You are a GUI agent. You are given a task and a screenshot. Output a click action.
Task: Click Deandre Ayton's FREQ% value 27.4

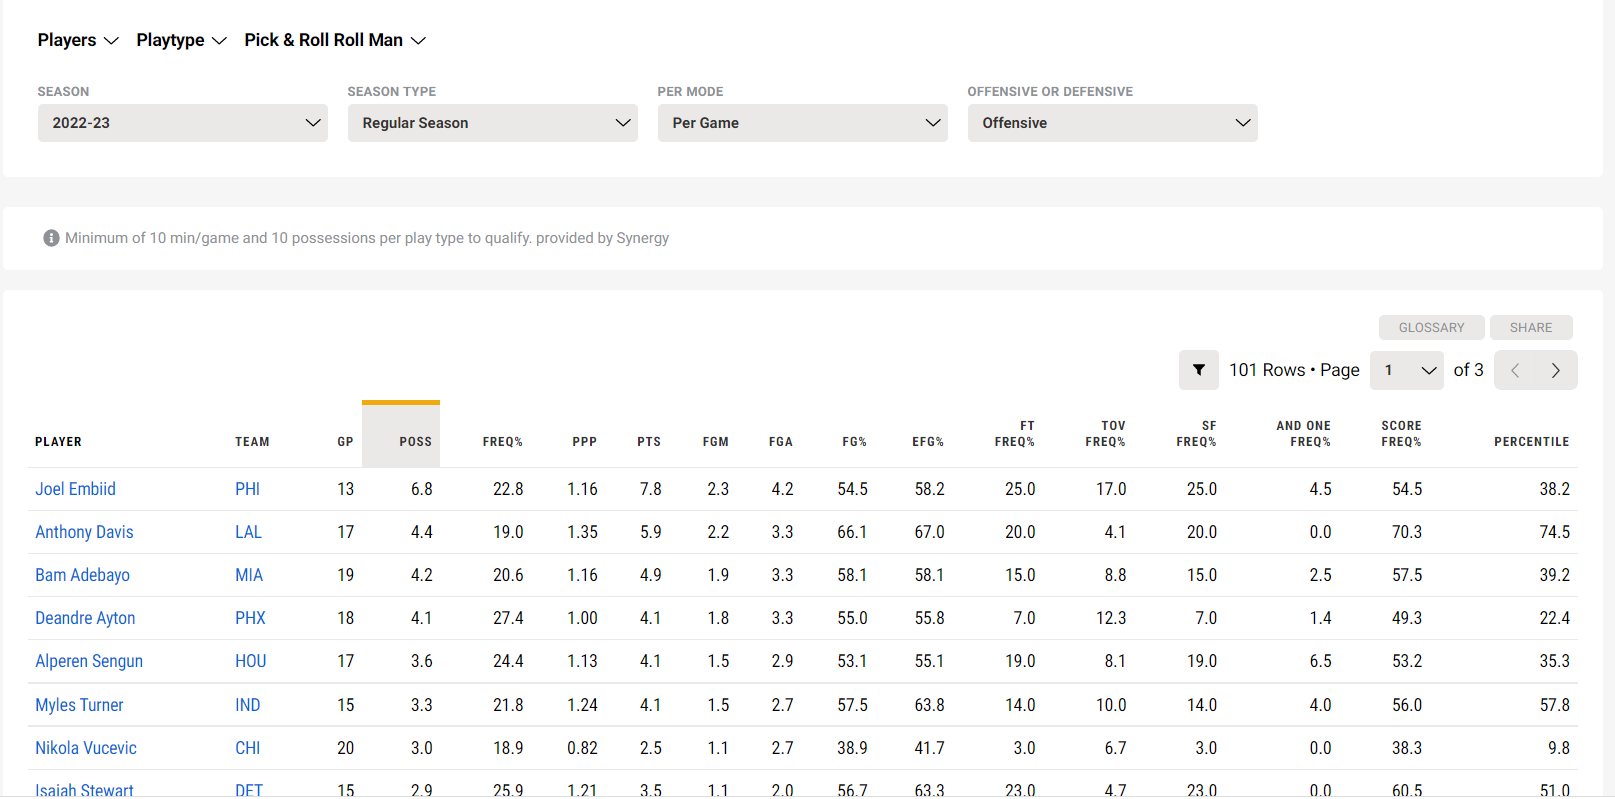click(508, 618)
